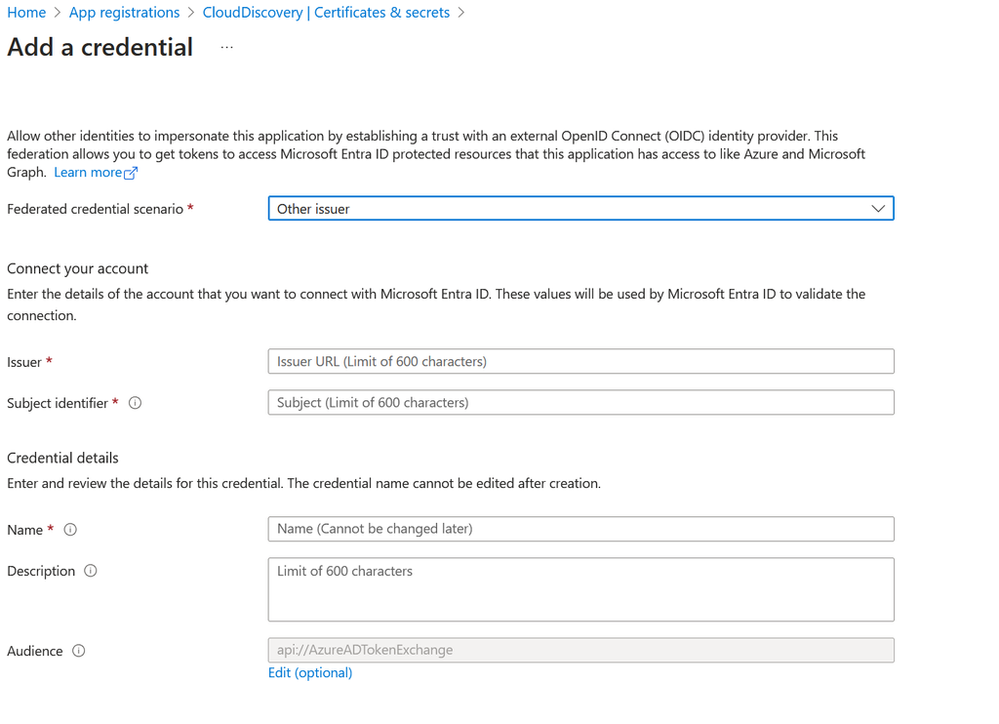Open the more options ellipsis beside the title
This screenshot has height=724, width=999.
[x=227, y=47]
